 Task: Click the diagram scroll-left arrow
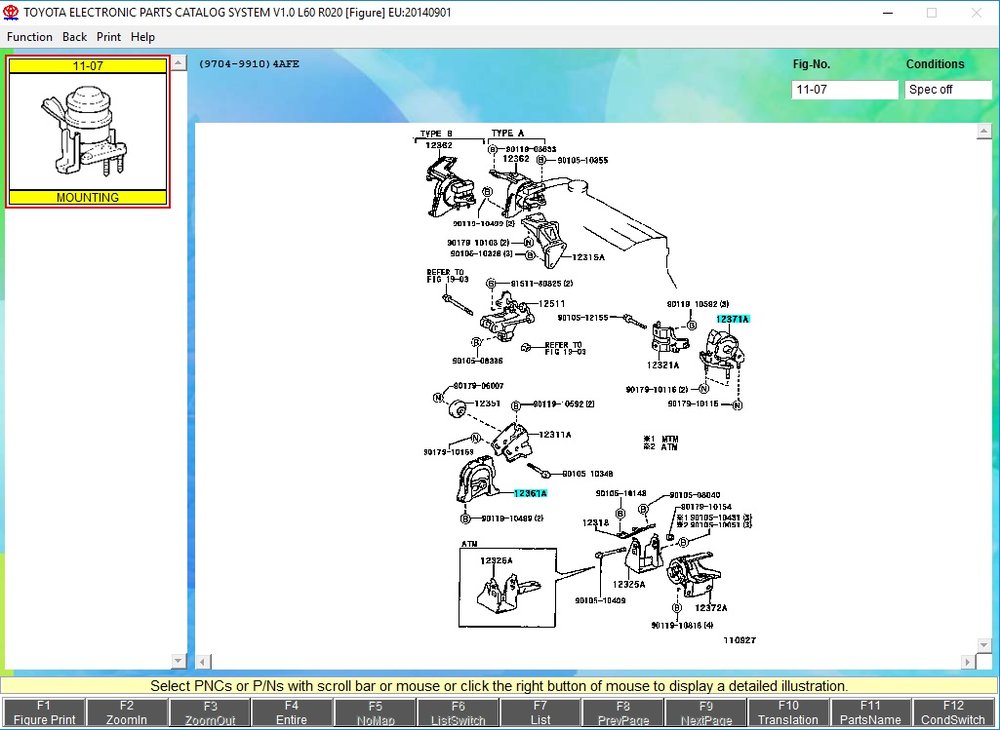[202, 662]
